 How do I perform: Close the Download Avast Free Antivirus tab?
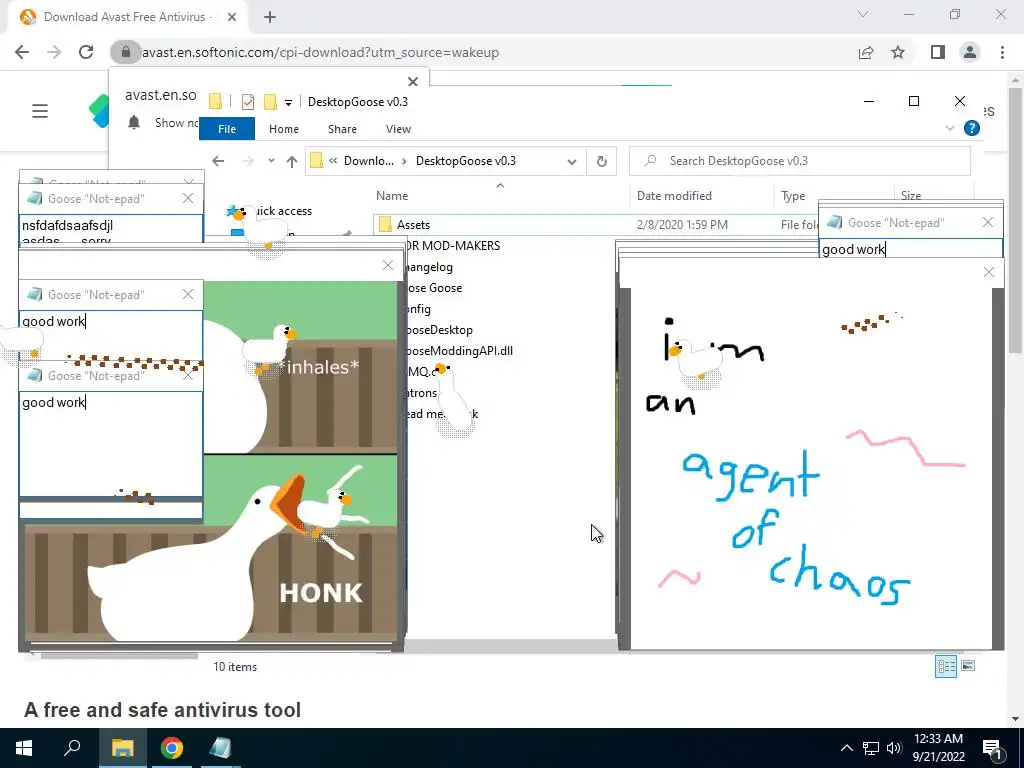coord(231,17)
